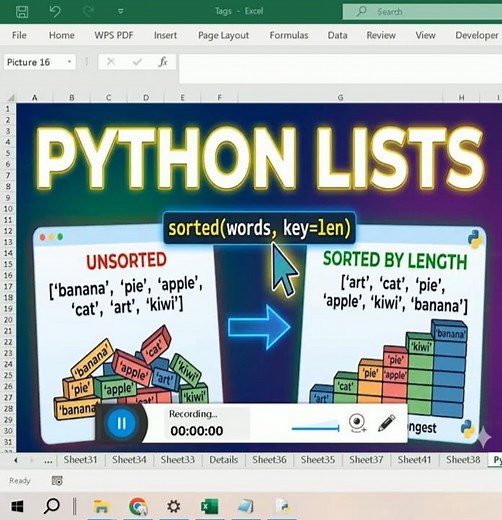Select the Developer tab
502x520 pixels.
(x=477, y=35)
